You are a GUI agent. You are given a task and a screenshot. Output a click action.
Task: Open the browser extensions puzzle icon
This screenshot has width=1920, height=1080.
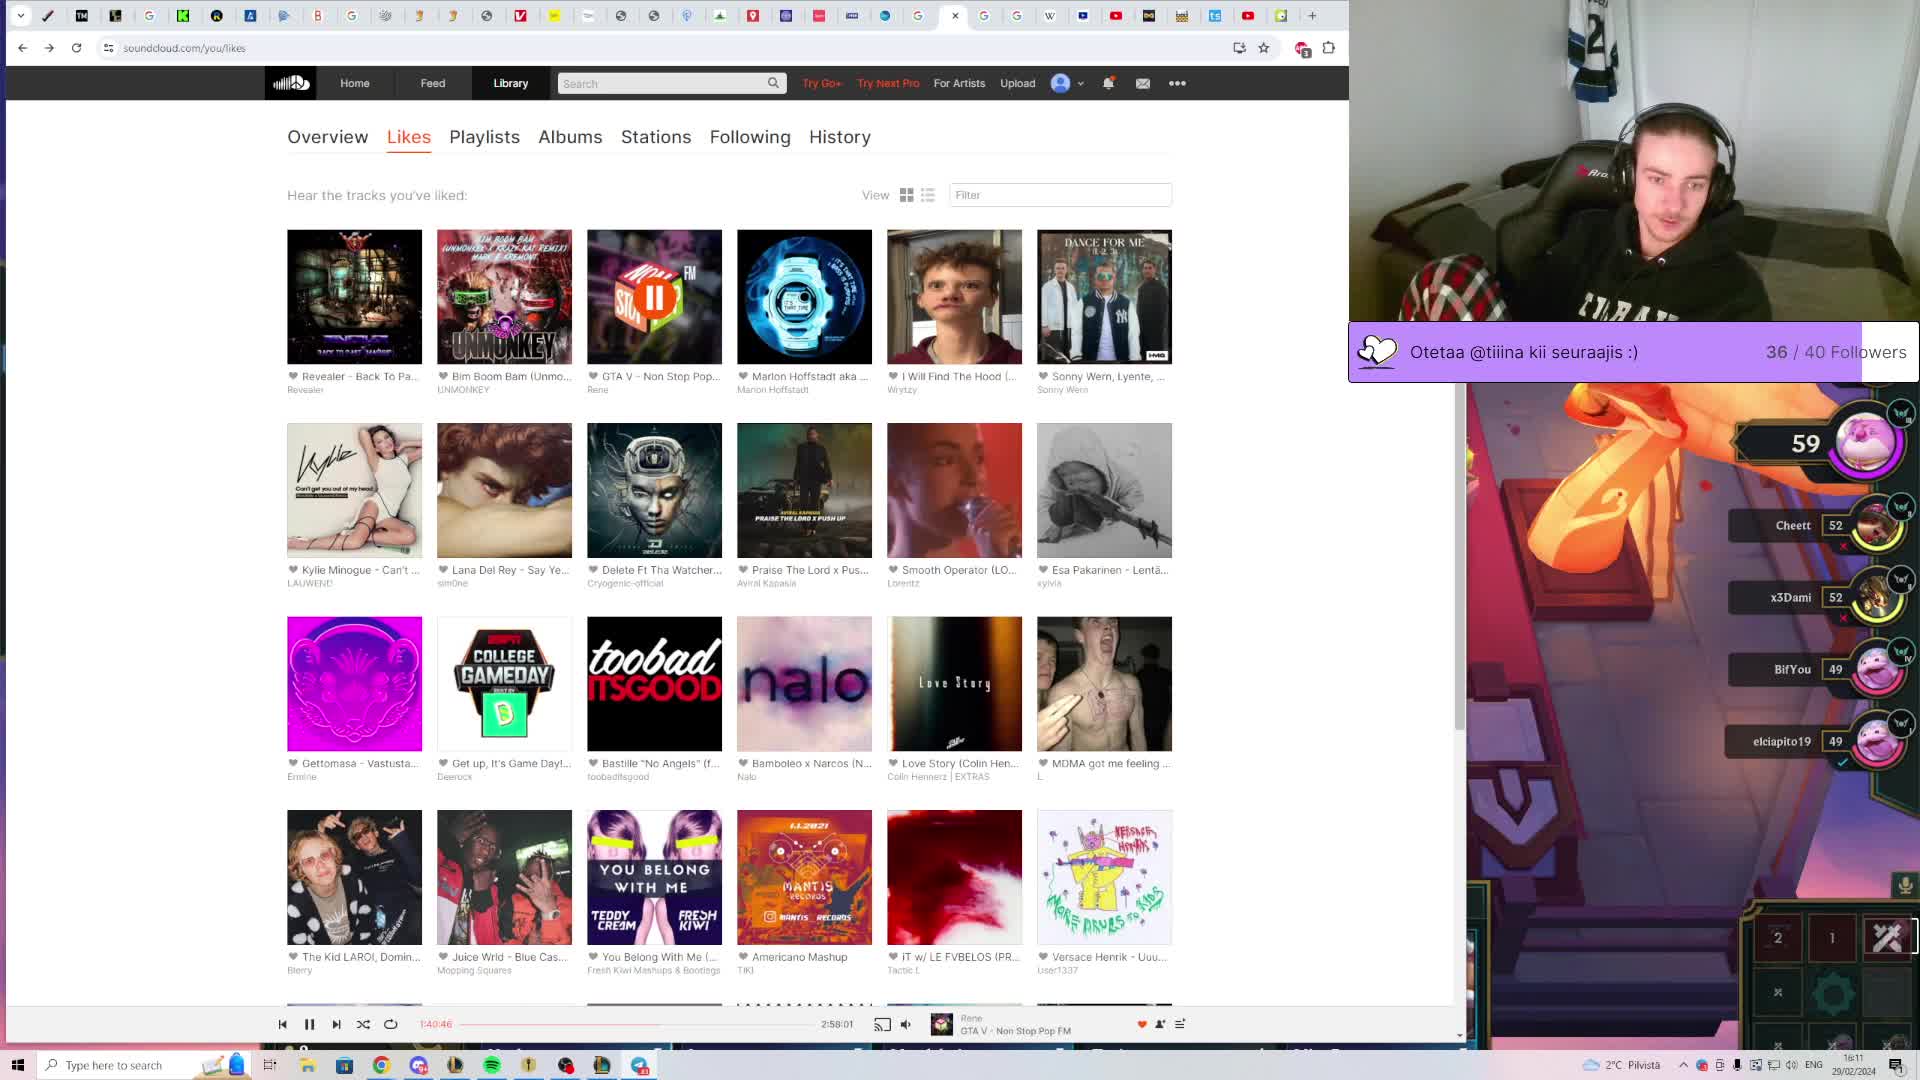[1329, 48]
